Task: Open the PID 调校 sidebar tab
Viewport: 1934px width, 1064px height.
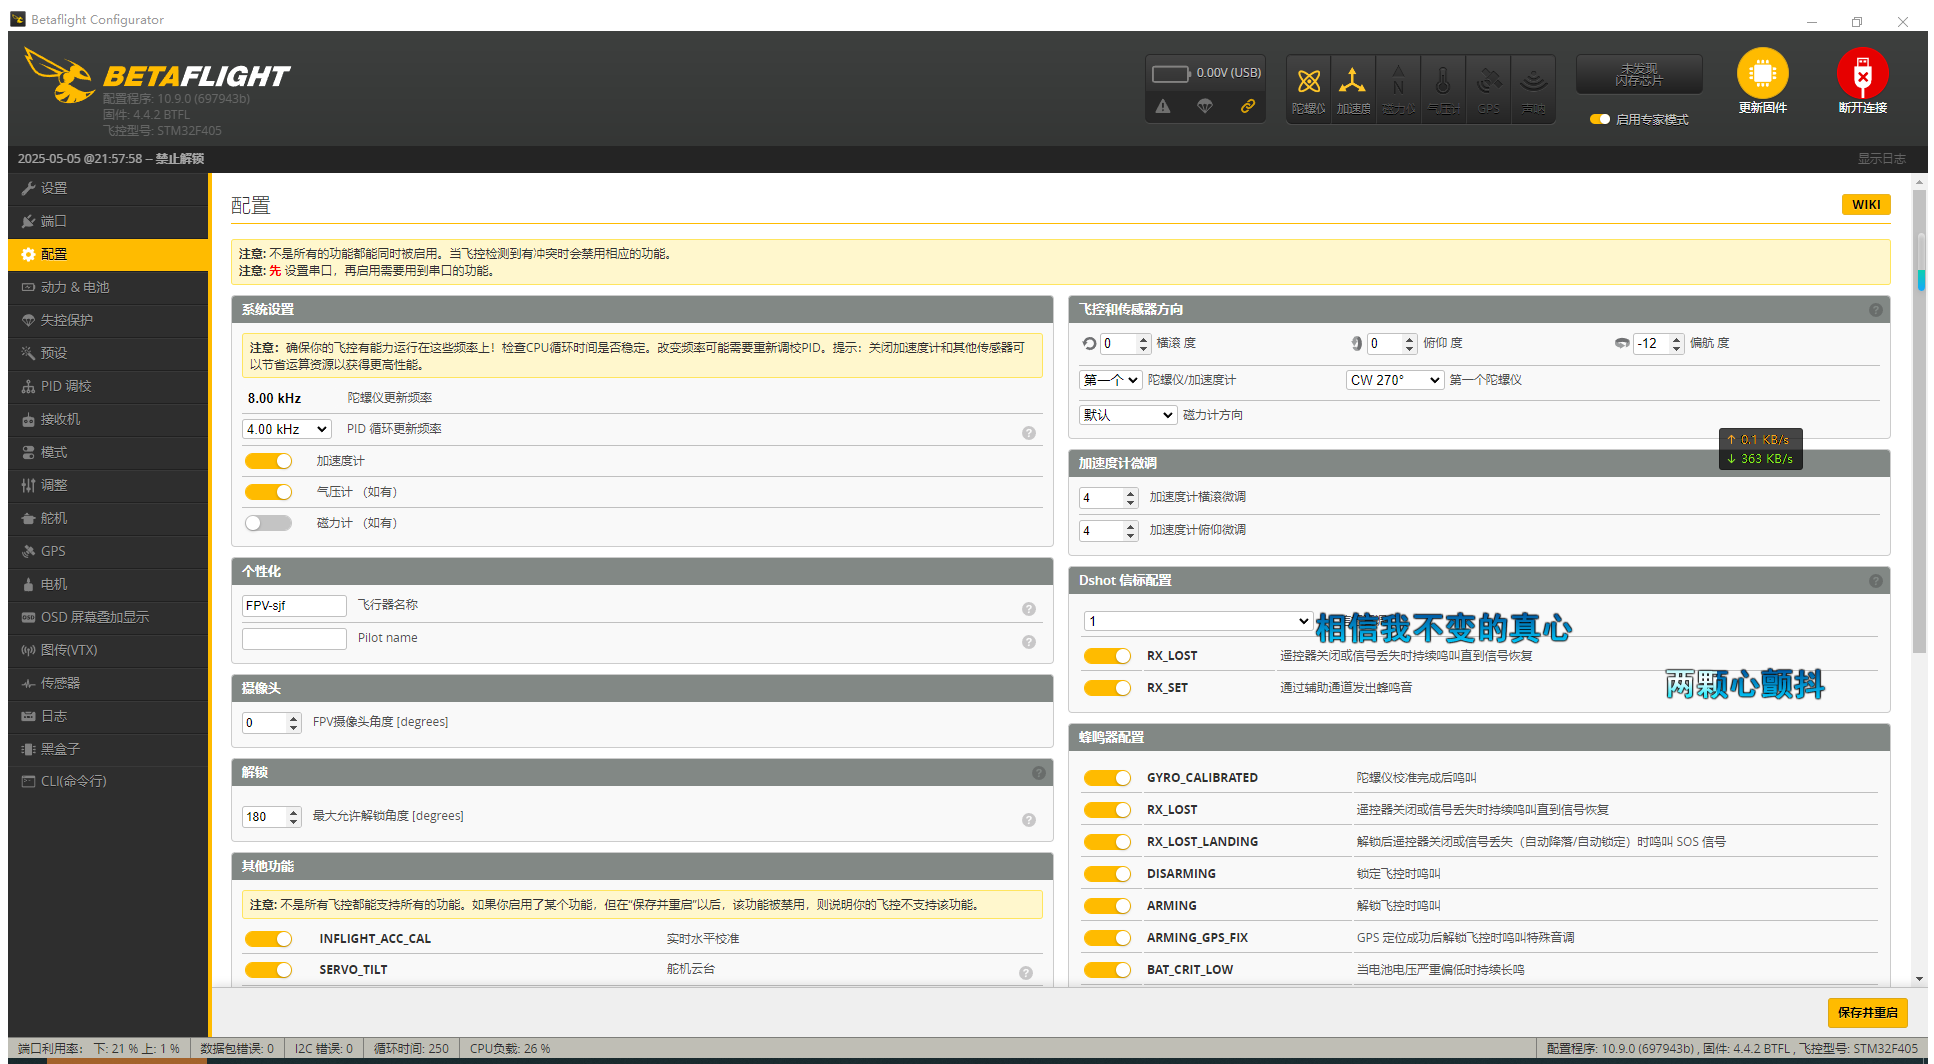Action: pos(108,386)
